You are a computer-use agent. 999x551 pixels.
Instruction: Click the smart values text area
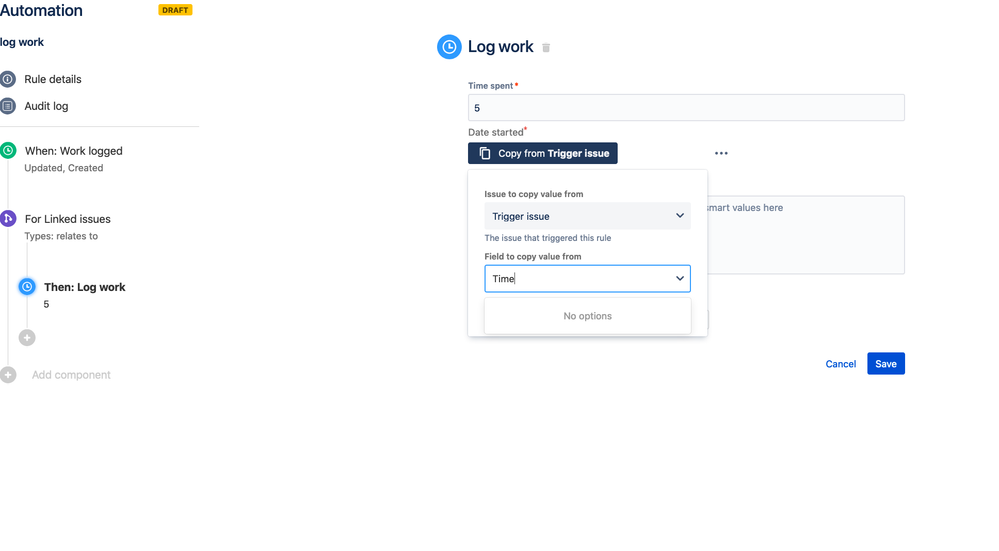(806, 235)
